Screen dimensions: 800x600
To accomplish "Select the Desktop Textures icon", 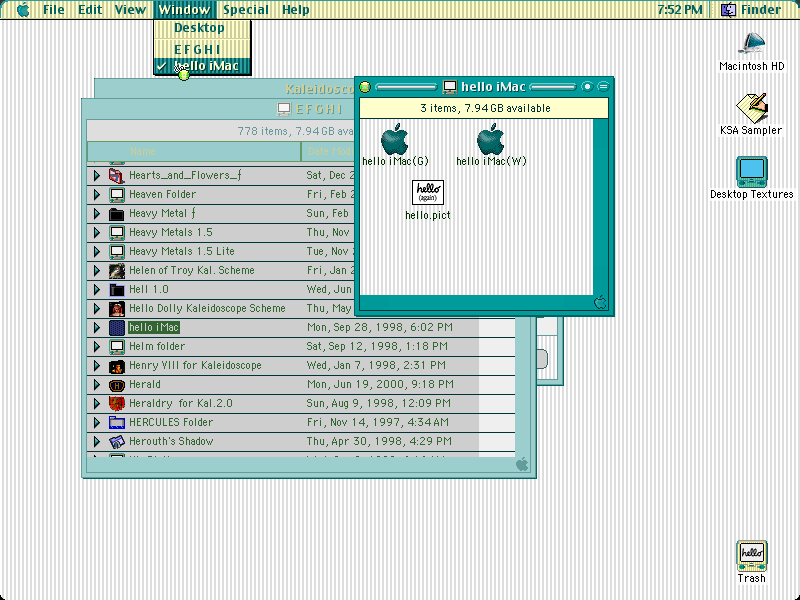I will (752, 172).
